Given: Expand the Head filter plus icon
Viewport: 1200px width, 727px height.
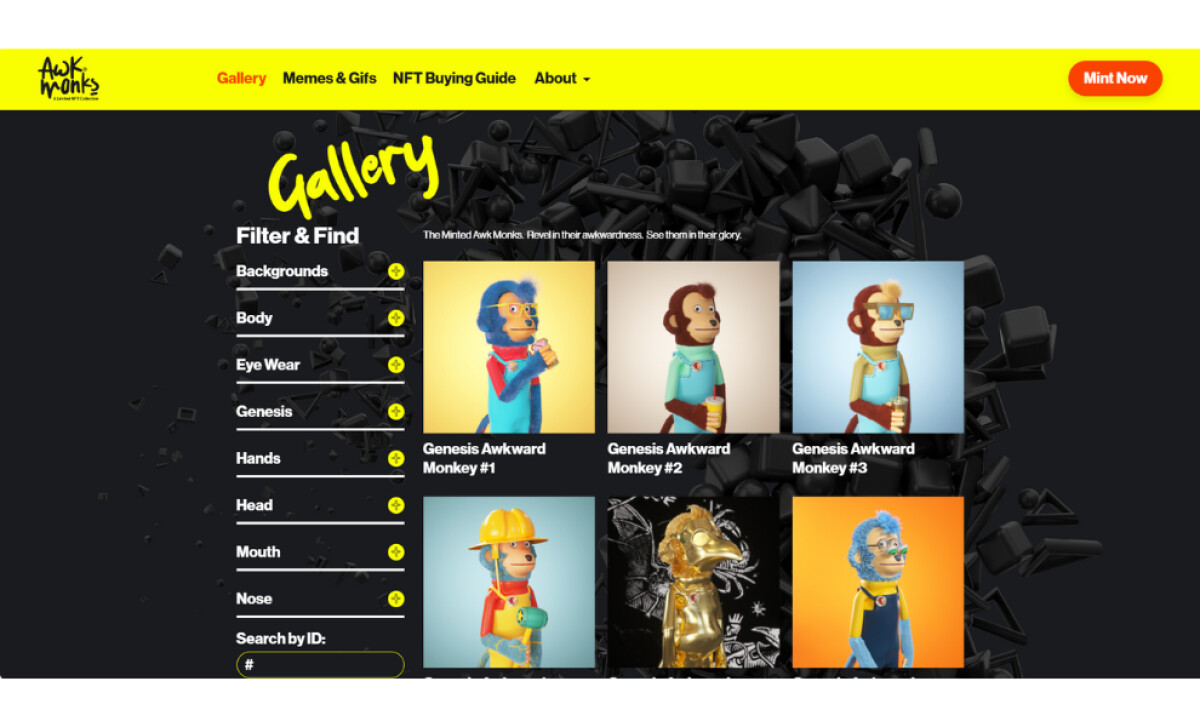Looking at the screenshot, I should [396, 505].
